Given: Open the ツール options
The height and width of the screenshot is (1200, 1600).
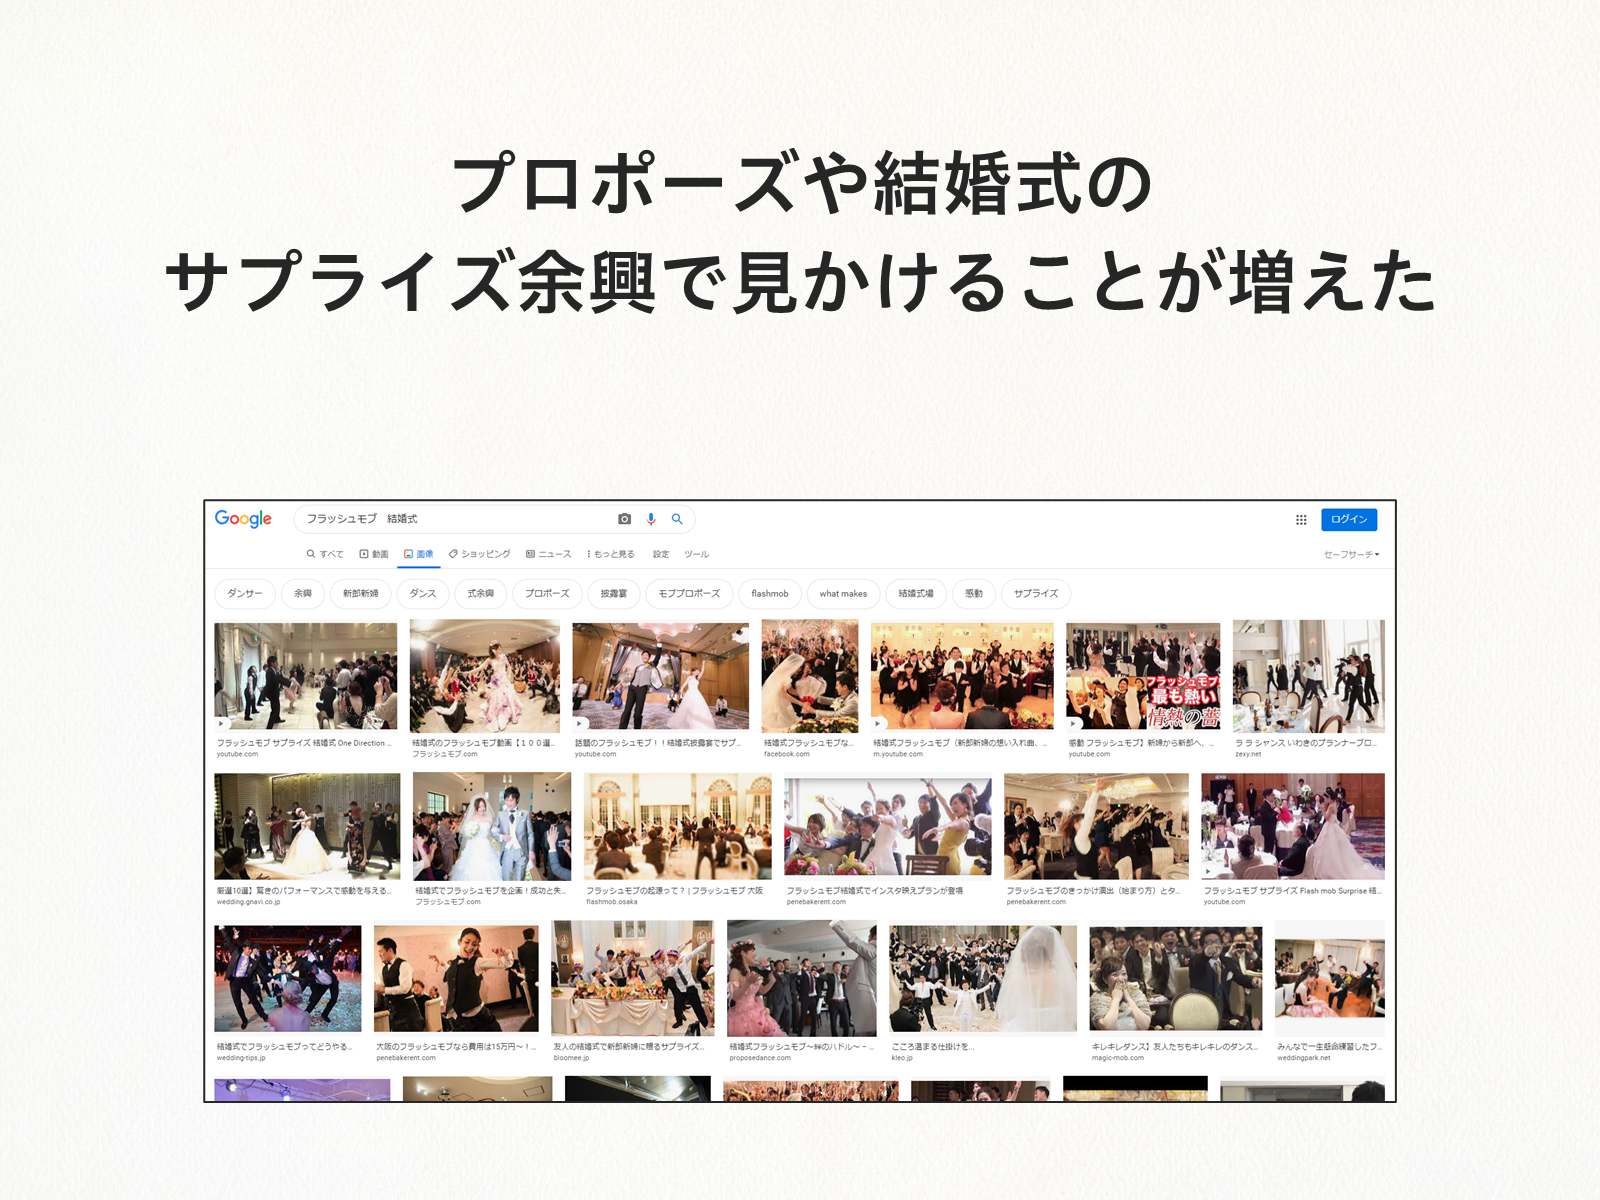Looking at the screenshot, I should point(697,554).
